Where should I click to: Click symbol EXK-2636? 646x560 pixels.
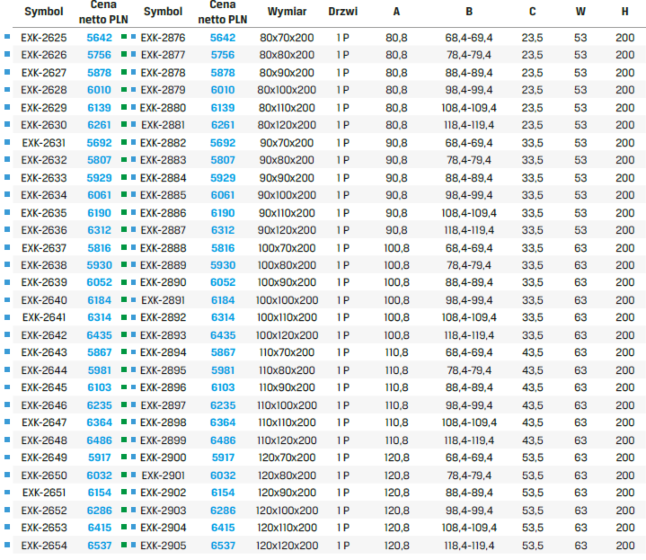(x=44, y=230)
